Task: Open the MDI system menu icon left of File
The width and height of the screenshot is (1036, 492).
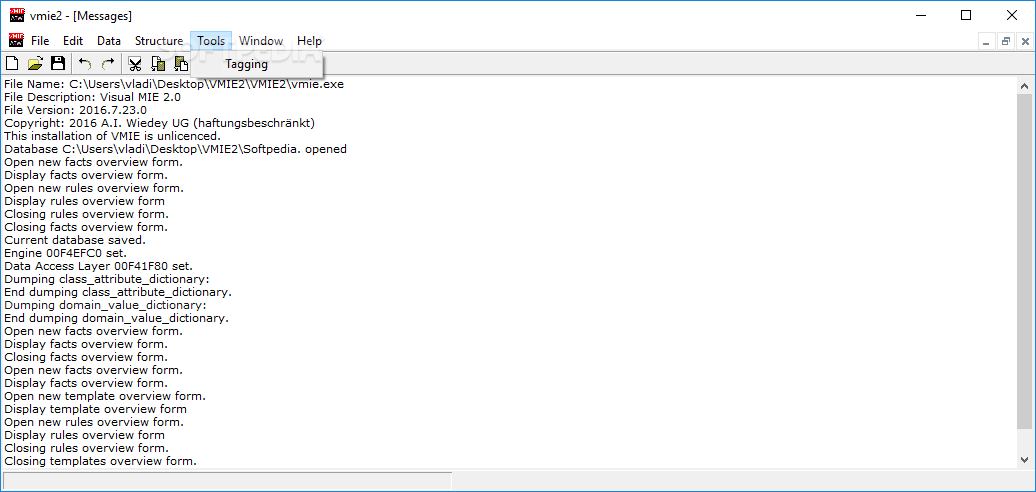Action: pos(17,40)
